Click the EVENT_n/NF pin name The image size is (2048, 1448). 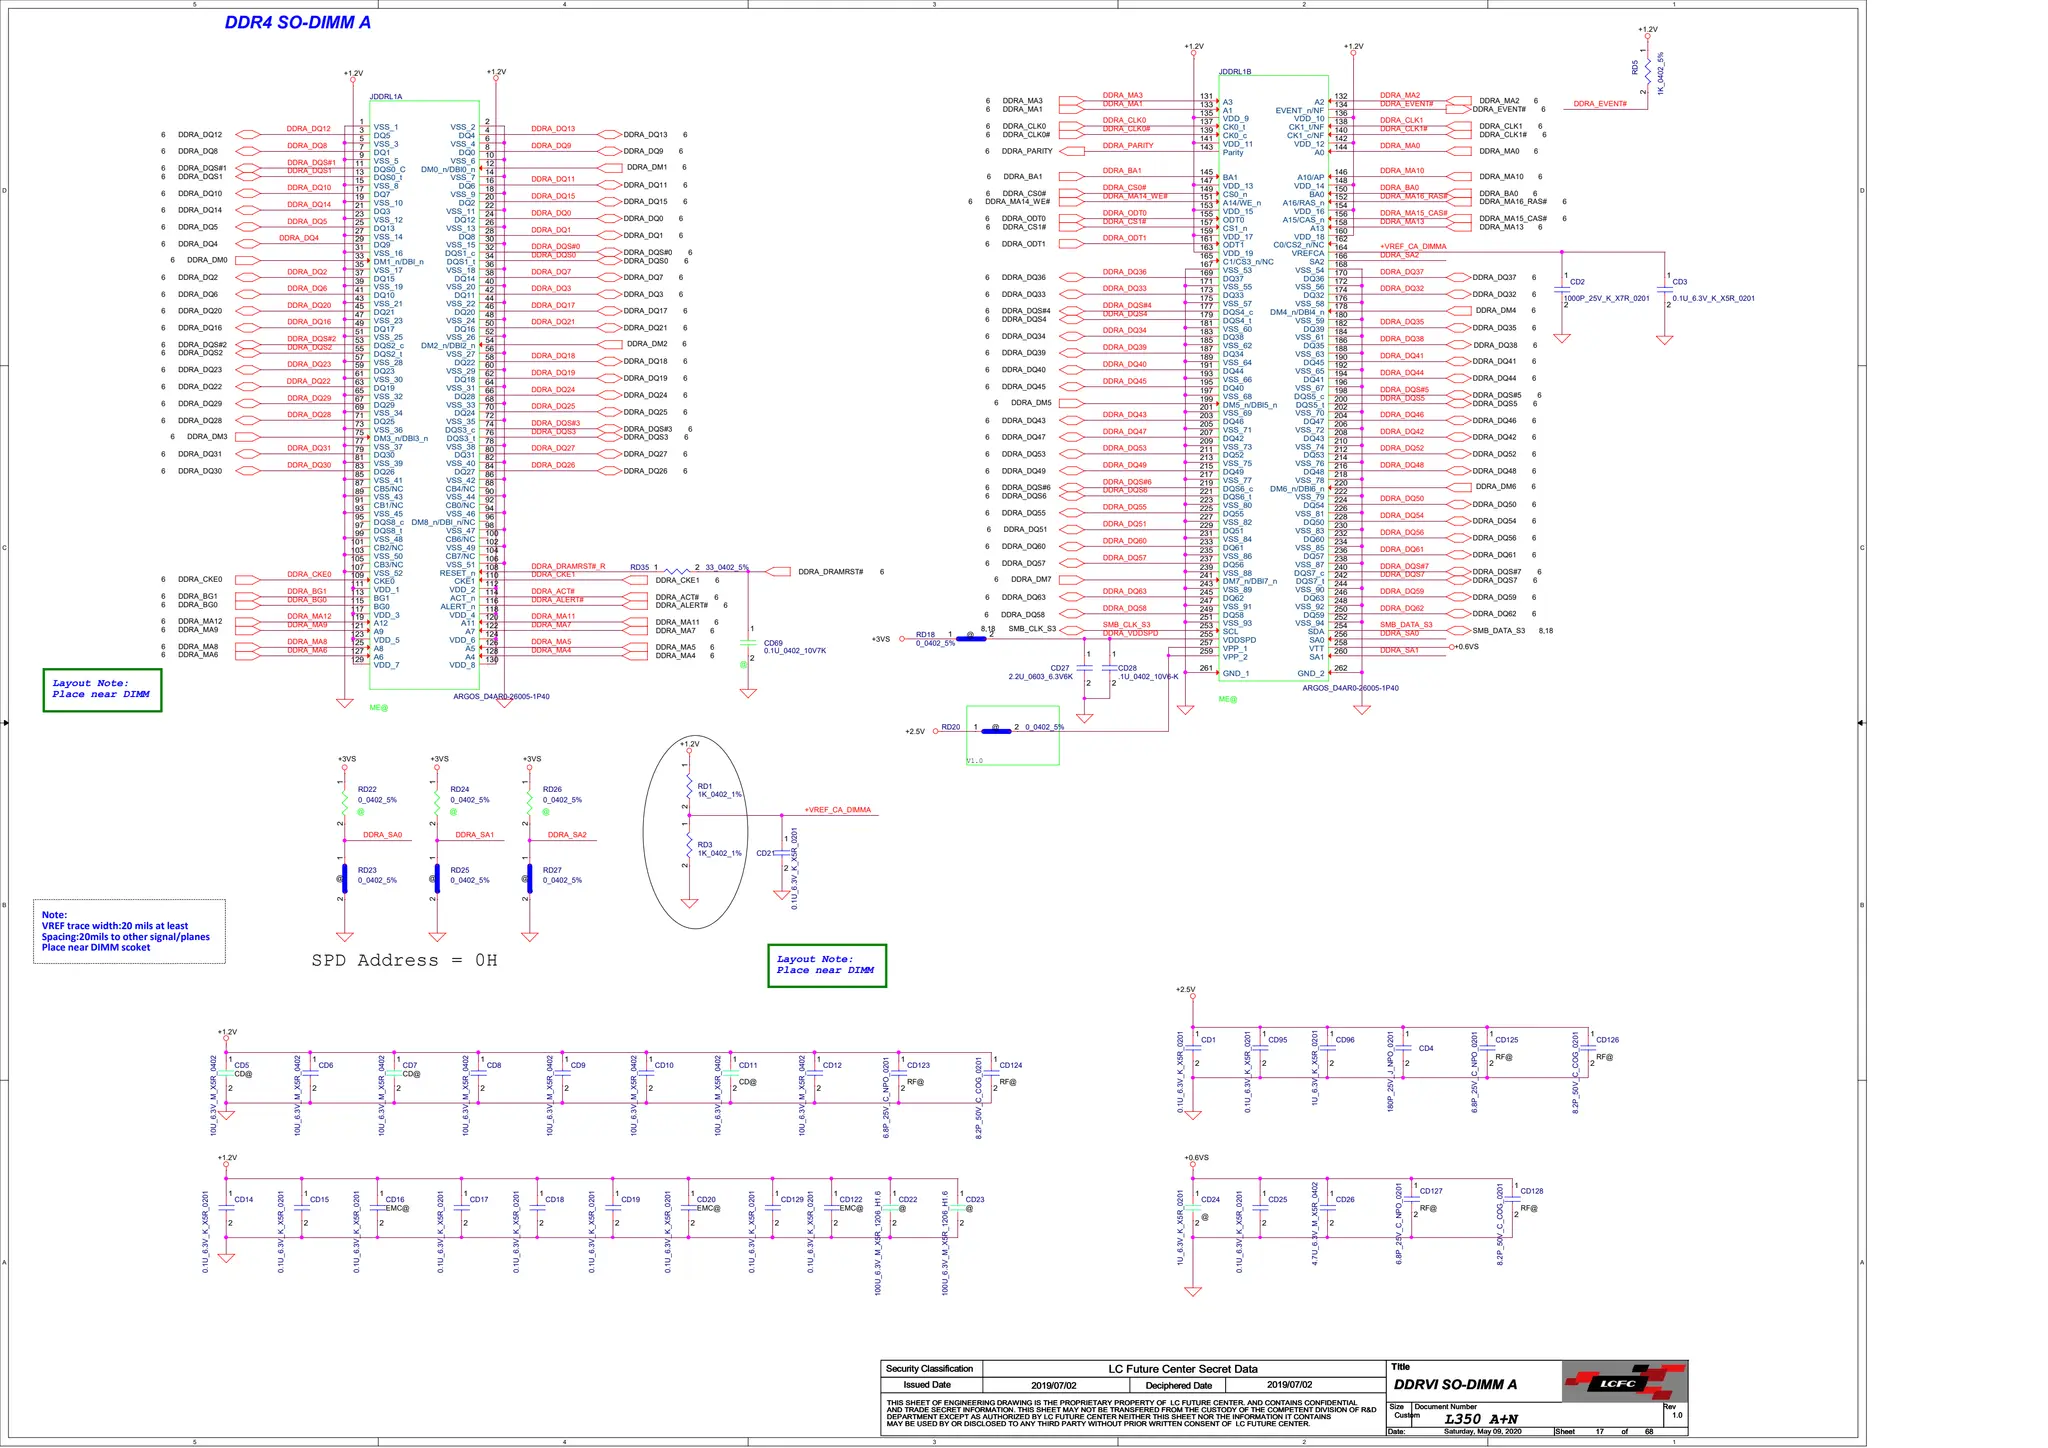1299,111
